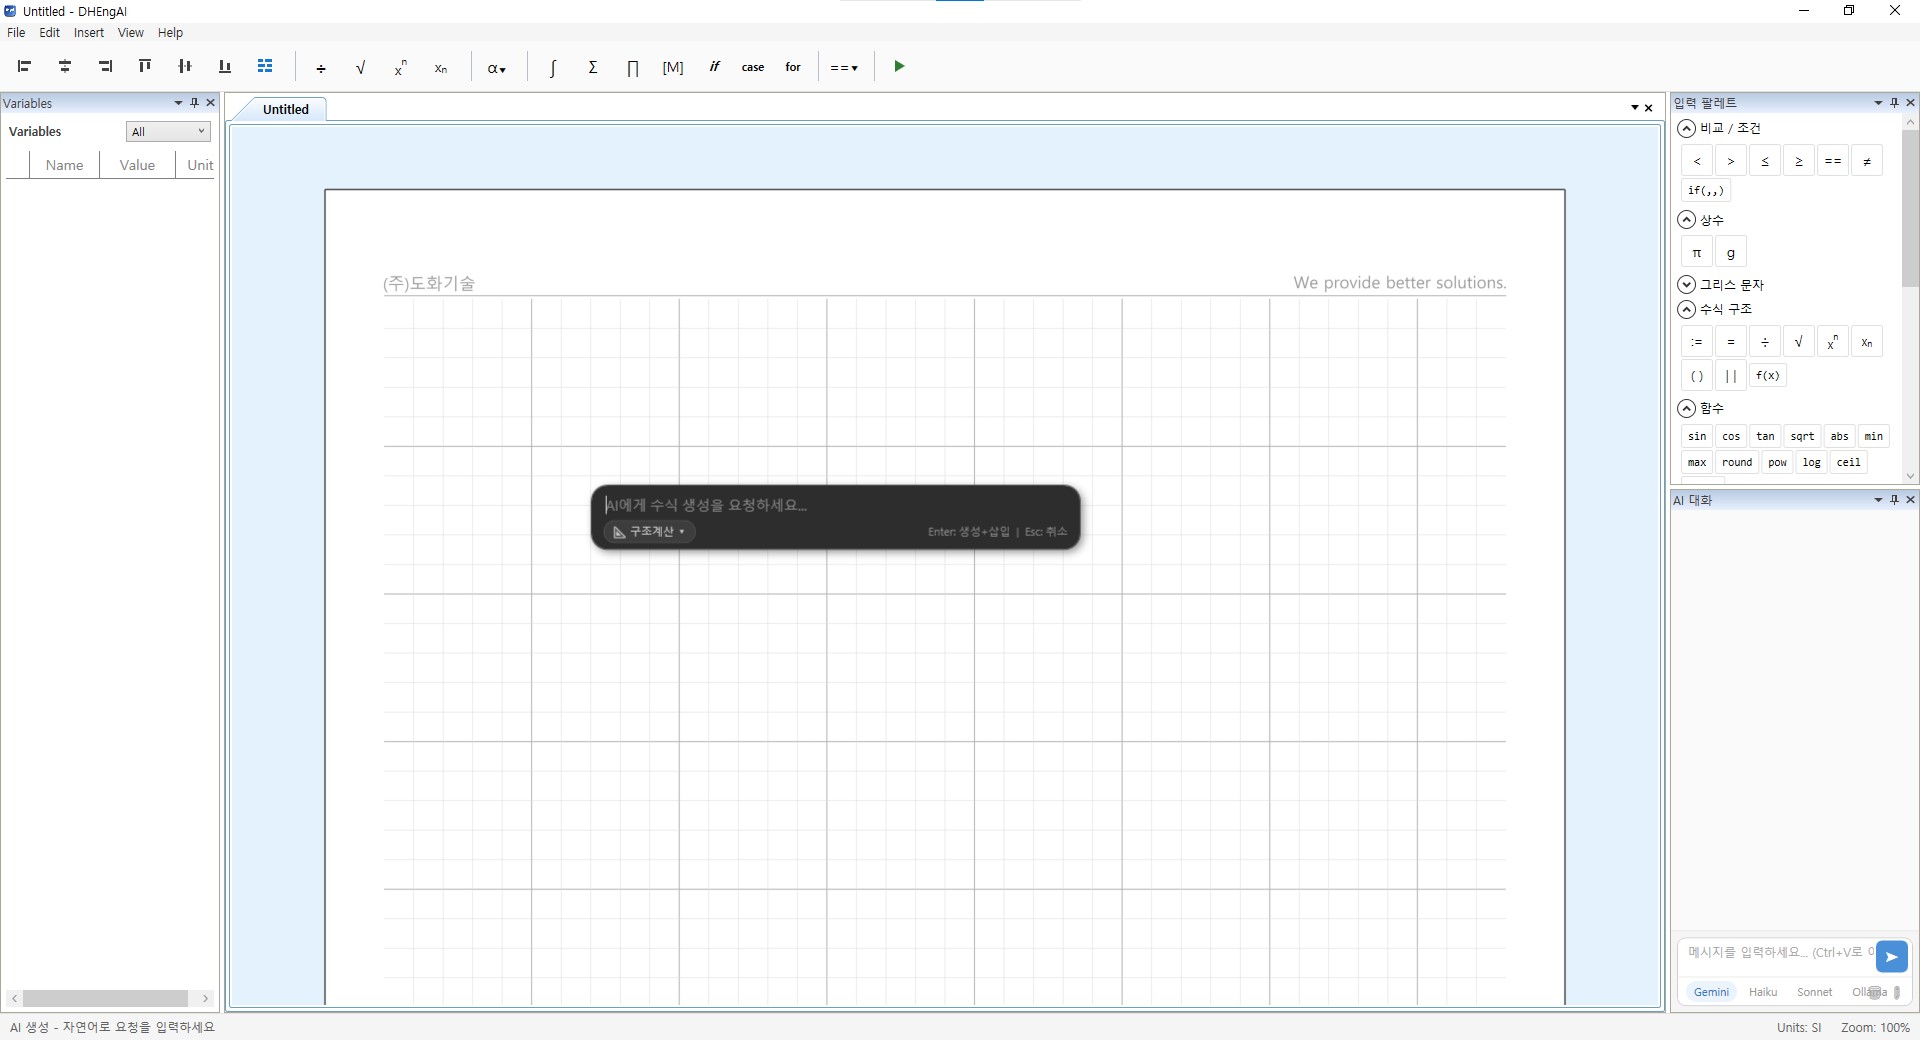
Task: Open the Insert menu
Action: (x=88, y=33)
